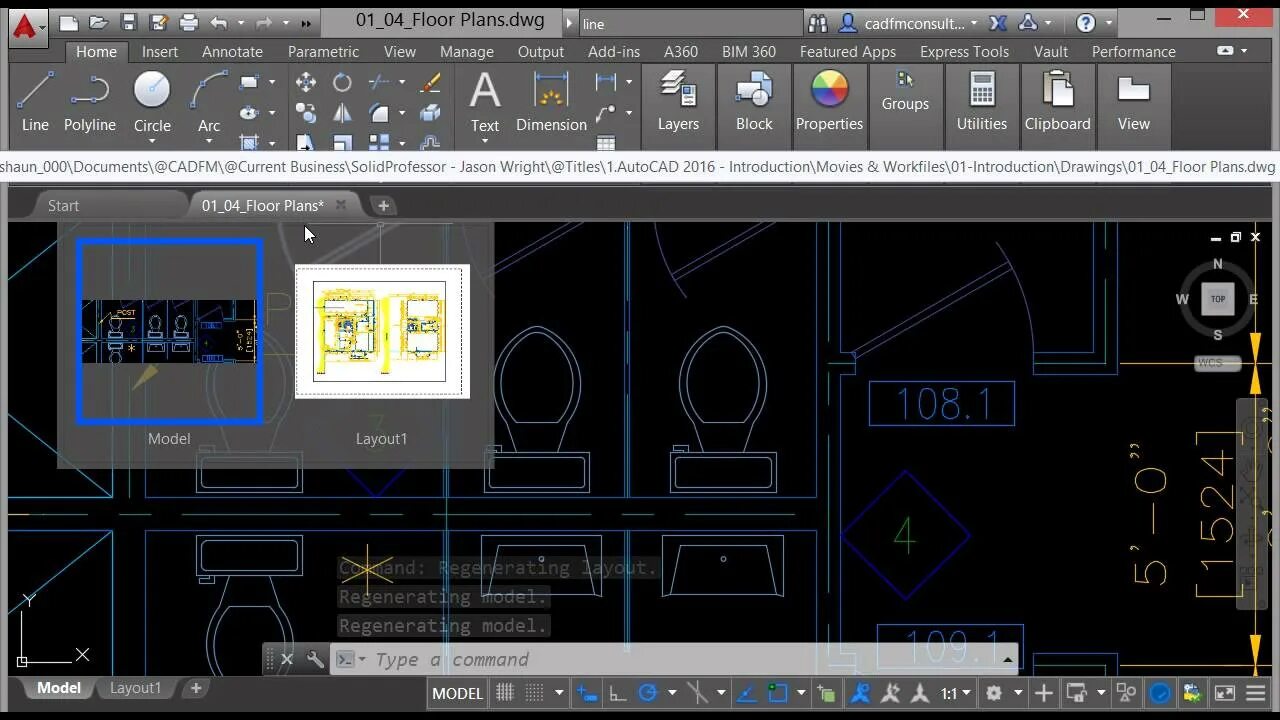Toggle Ortho mode in status bar
Viewport: 1280px width, 720px height.
(x=617, y=692)
